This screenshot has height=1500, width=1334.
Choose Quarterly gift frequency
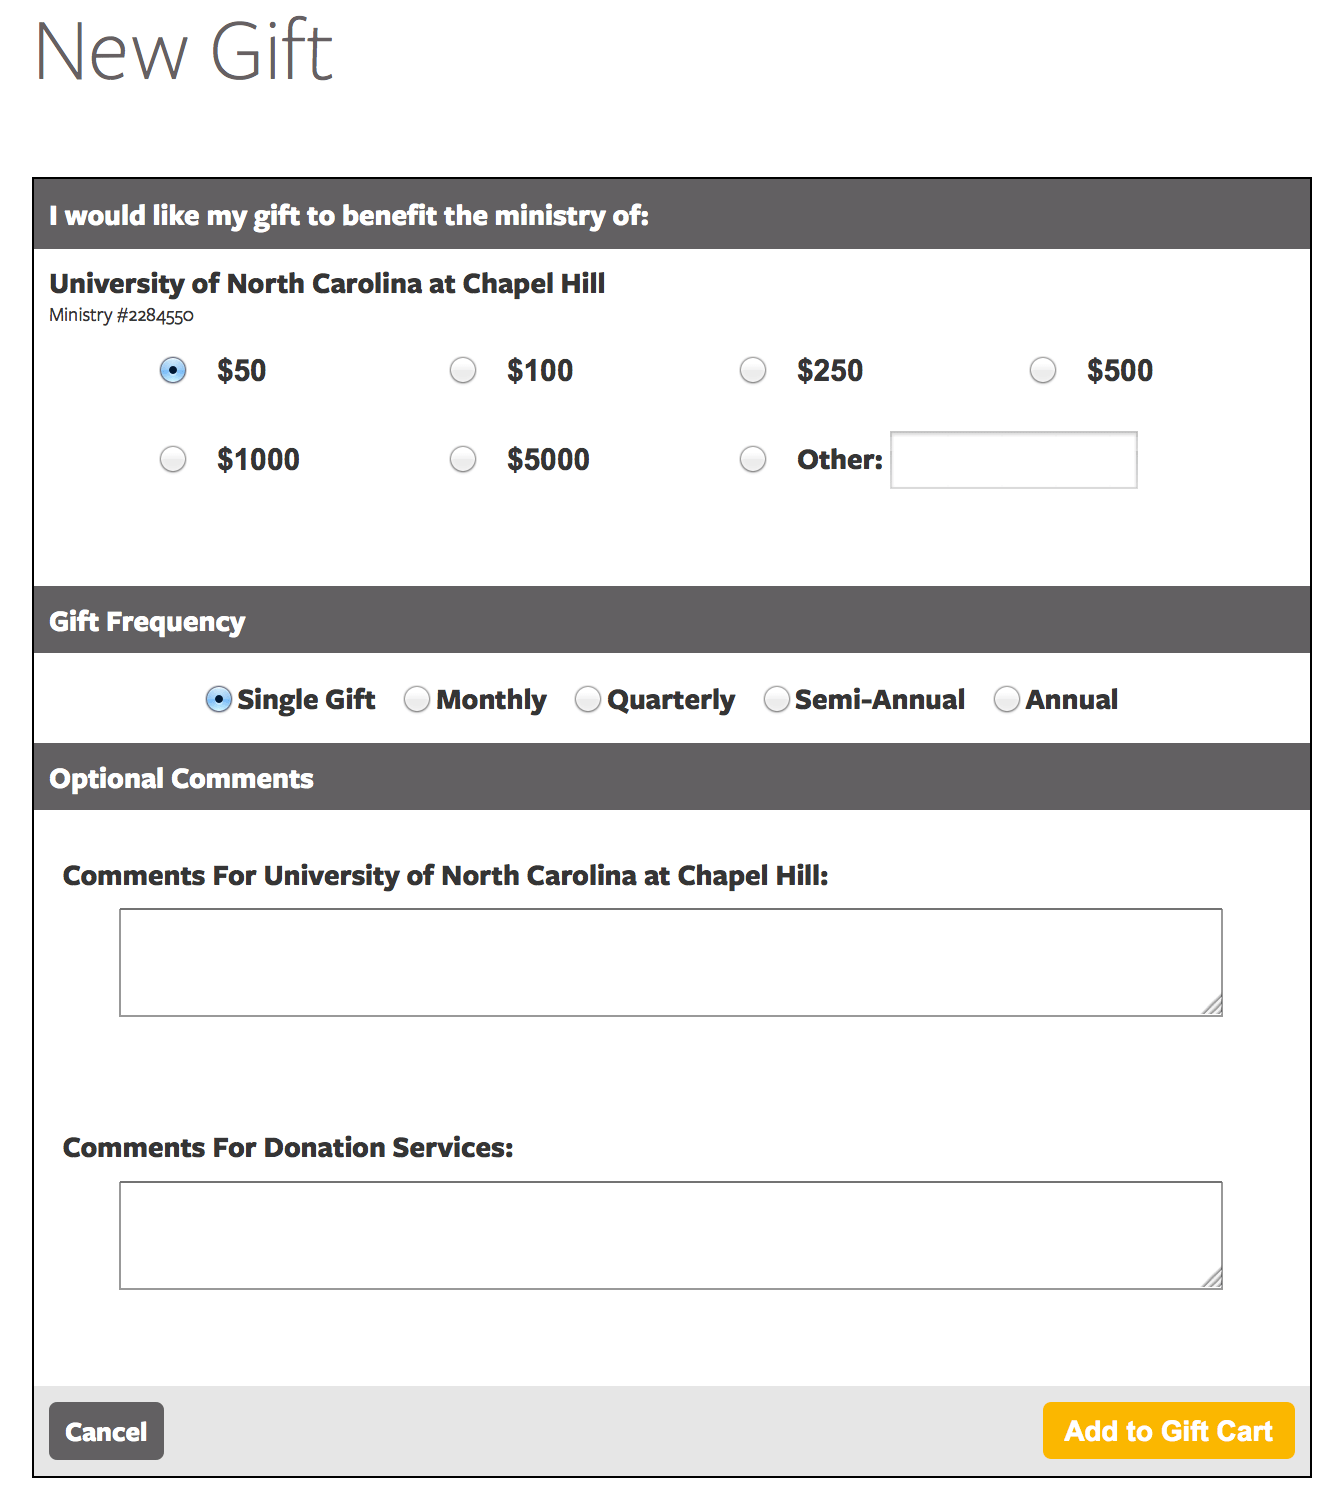tap(588, 699)
